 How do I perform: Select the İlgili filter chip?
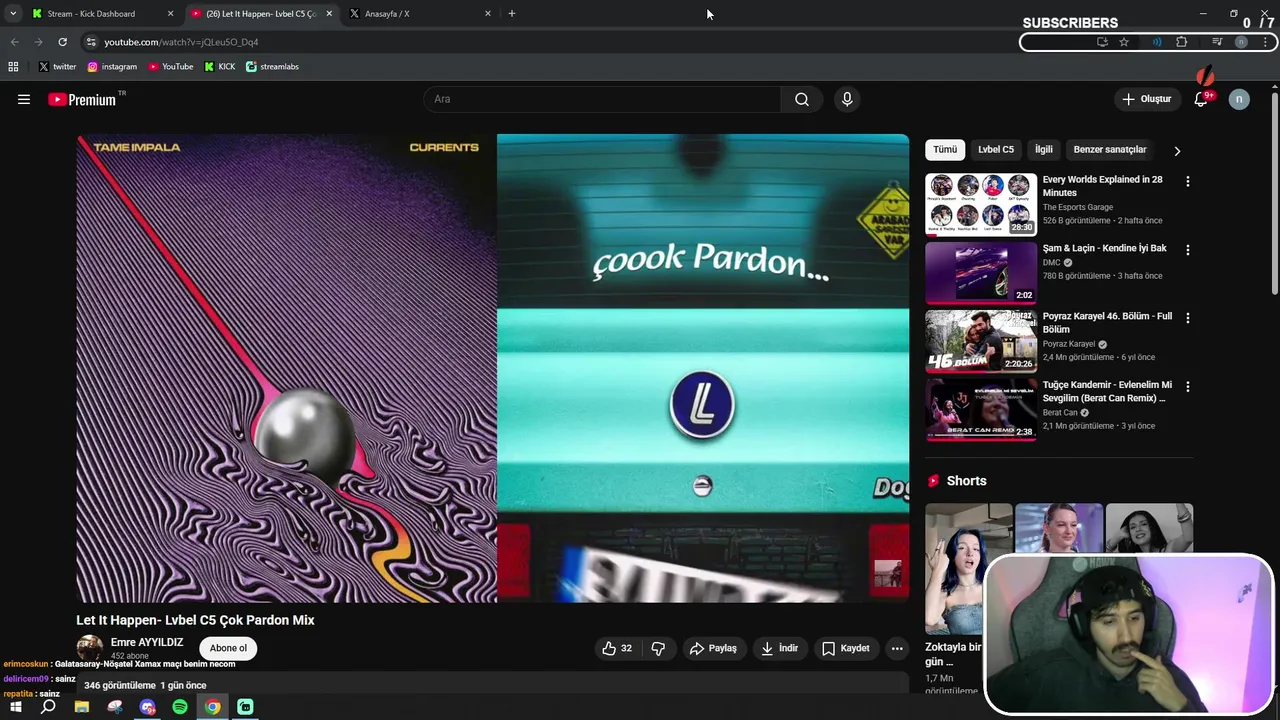(1044, 150)
